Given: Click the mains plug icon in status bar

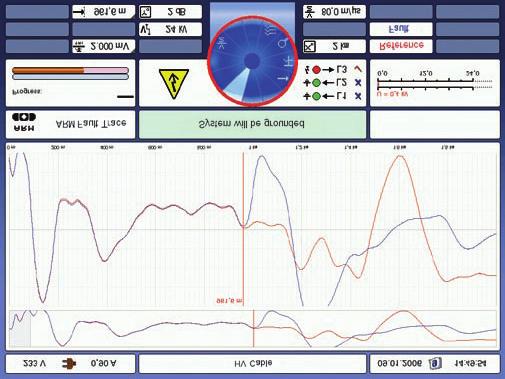Looking at the screenshot, I should pyautogui.click(x=69, y=363).
